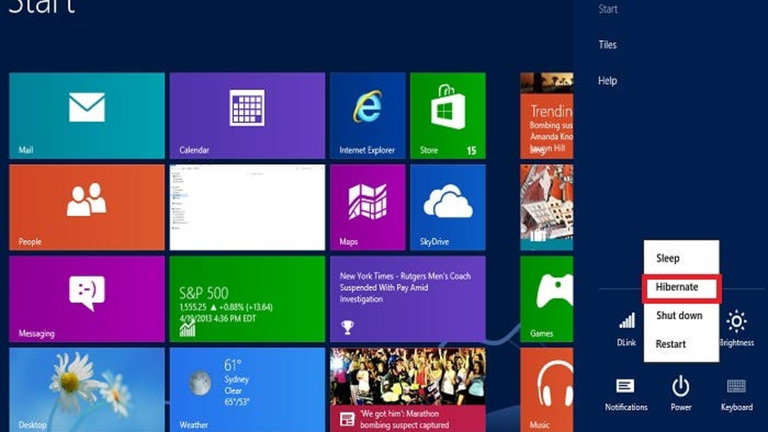
Task: Launch the Internet Explorer tile
Action: tap(368, 116)
